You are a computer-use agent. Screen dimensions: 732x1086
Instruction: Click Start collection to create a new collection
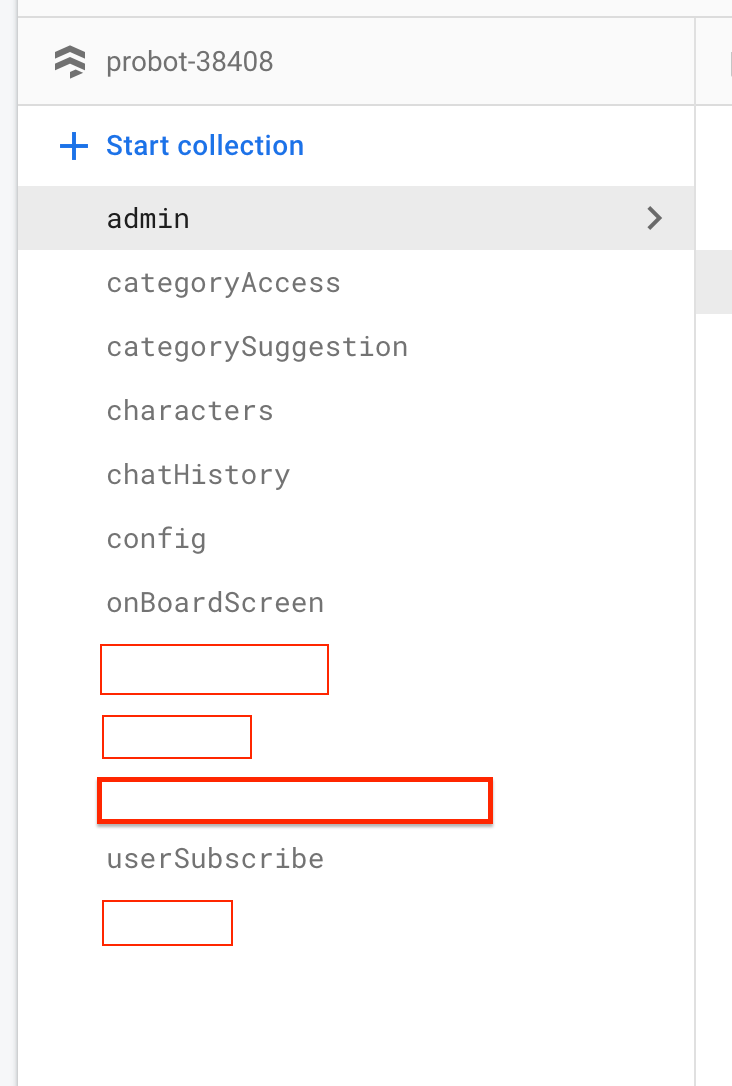[x=204, y=146]
